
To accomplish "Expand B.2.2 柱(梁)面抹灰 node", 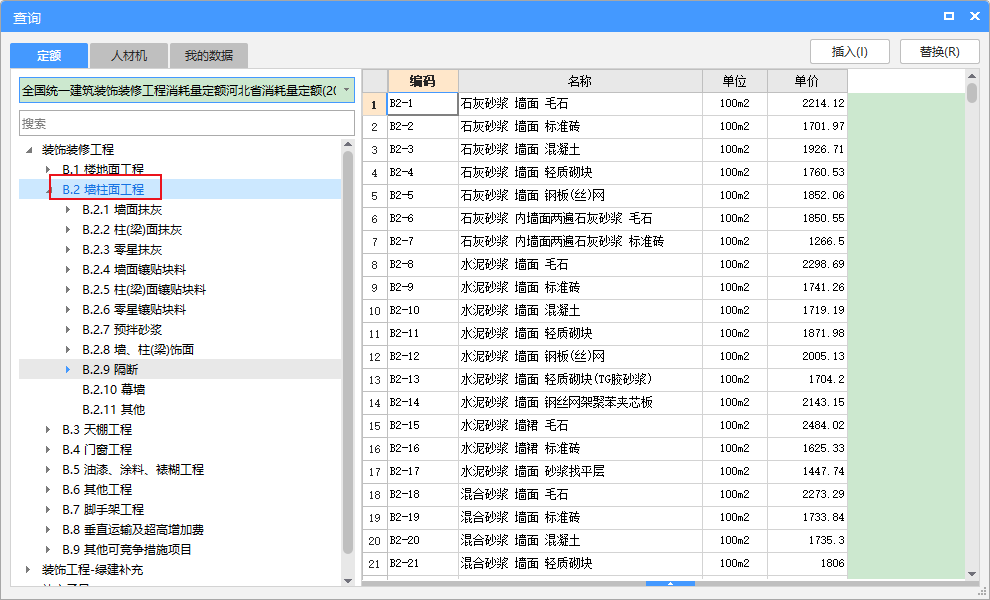I will pyautogui.click(x=68, y=230).
